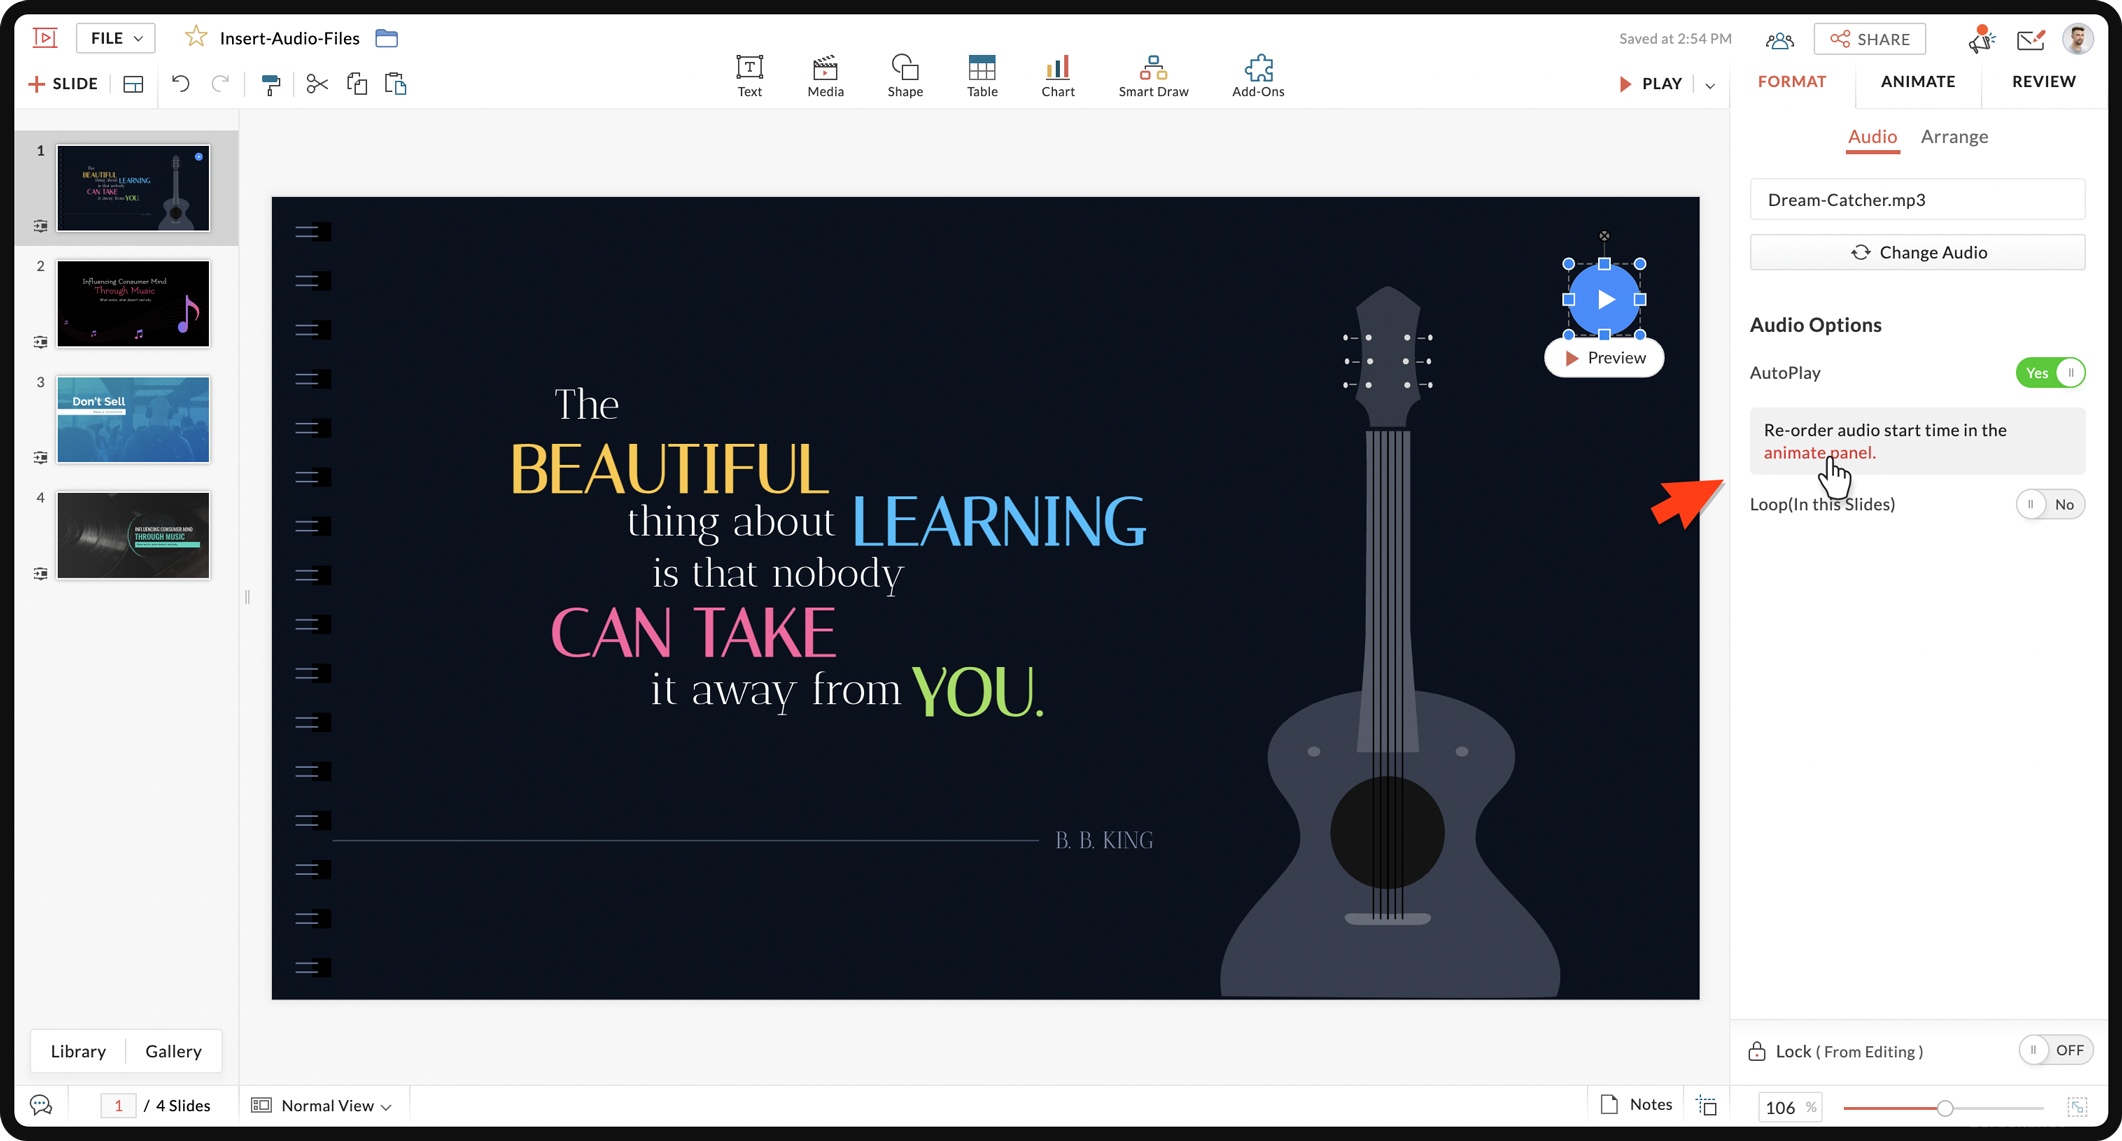Turn off the AutoPlay toggle

click(2049, 373)
